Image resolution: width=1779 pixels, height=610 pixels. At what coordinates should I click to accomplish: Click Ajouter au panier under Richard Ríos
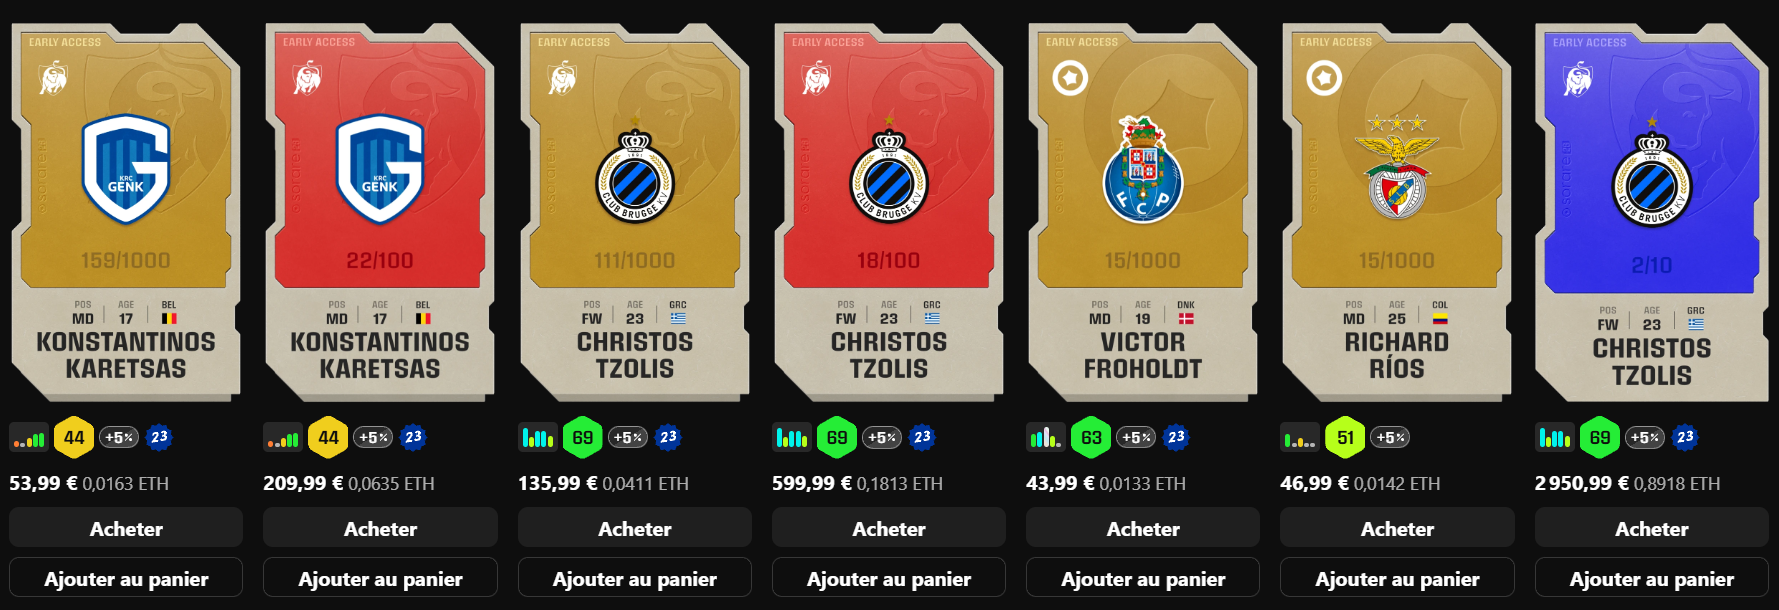pos(1397,578)
